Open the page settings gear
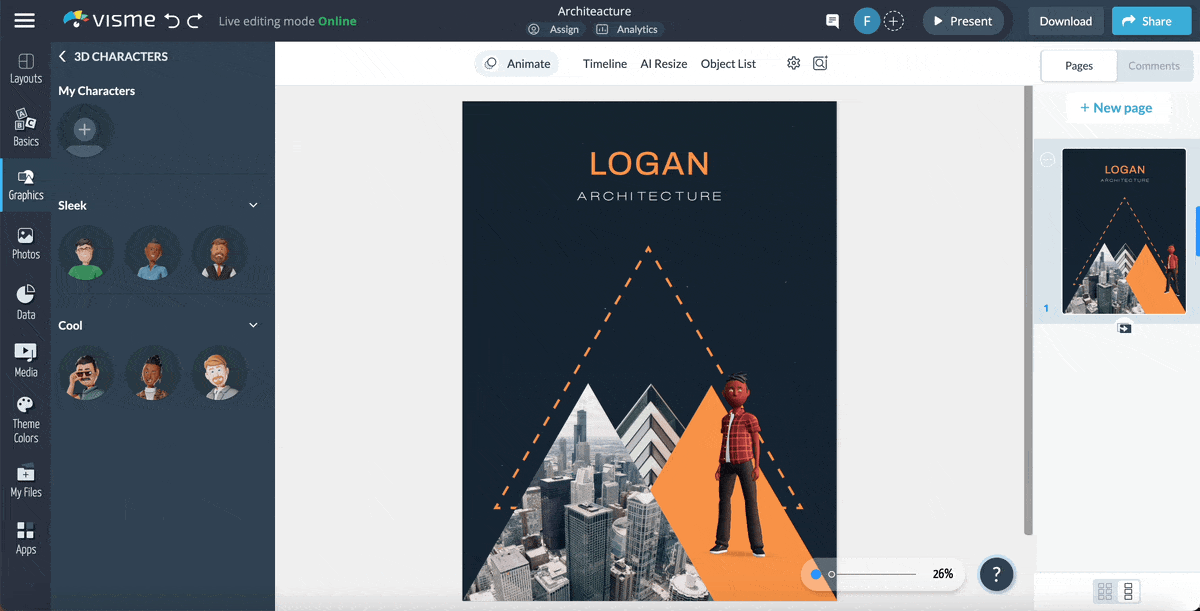 (793, 63)
